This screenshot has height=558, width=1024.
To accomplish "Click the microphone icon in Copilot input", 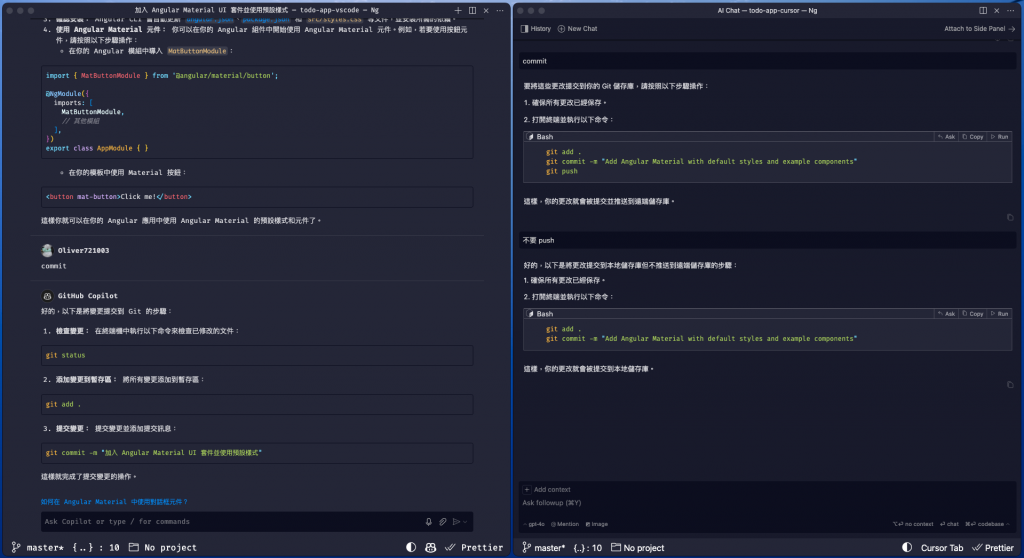I will click(x=428, y=521).
